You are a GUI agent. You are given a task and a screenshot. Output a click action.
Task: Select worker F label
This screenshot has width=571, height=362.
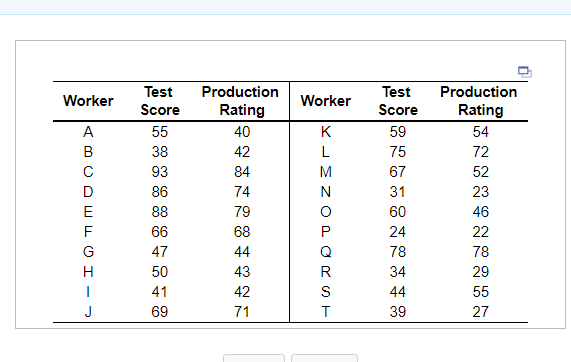point(88,232)
